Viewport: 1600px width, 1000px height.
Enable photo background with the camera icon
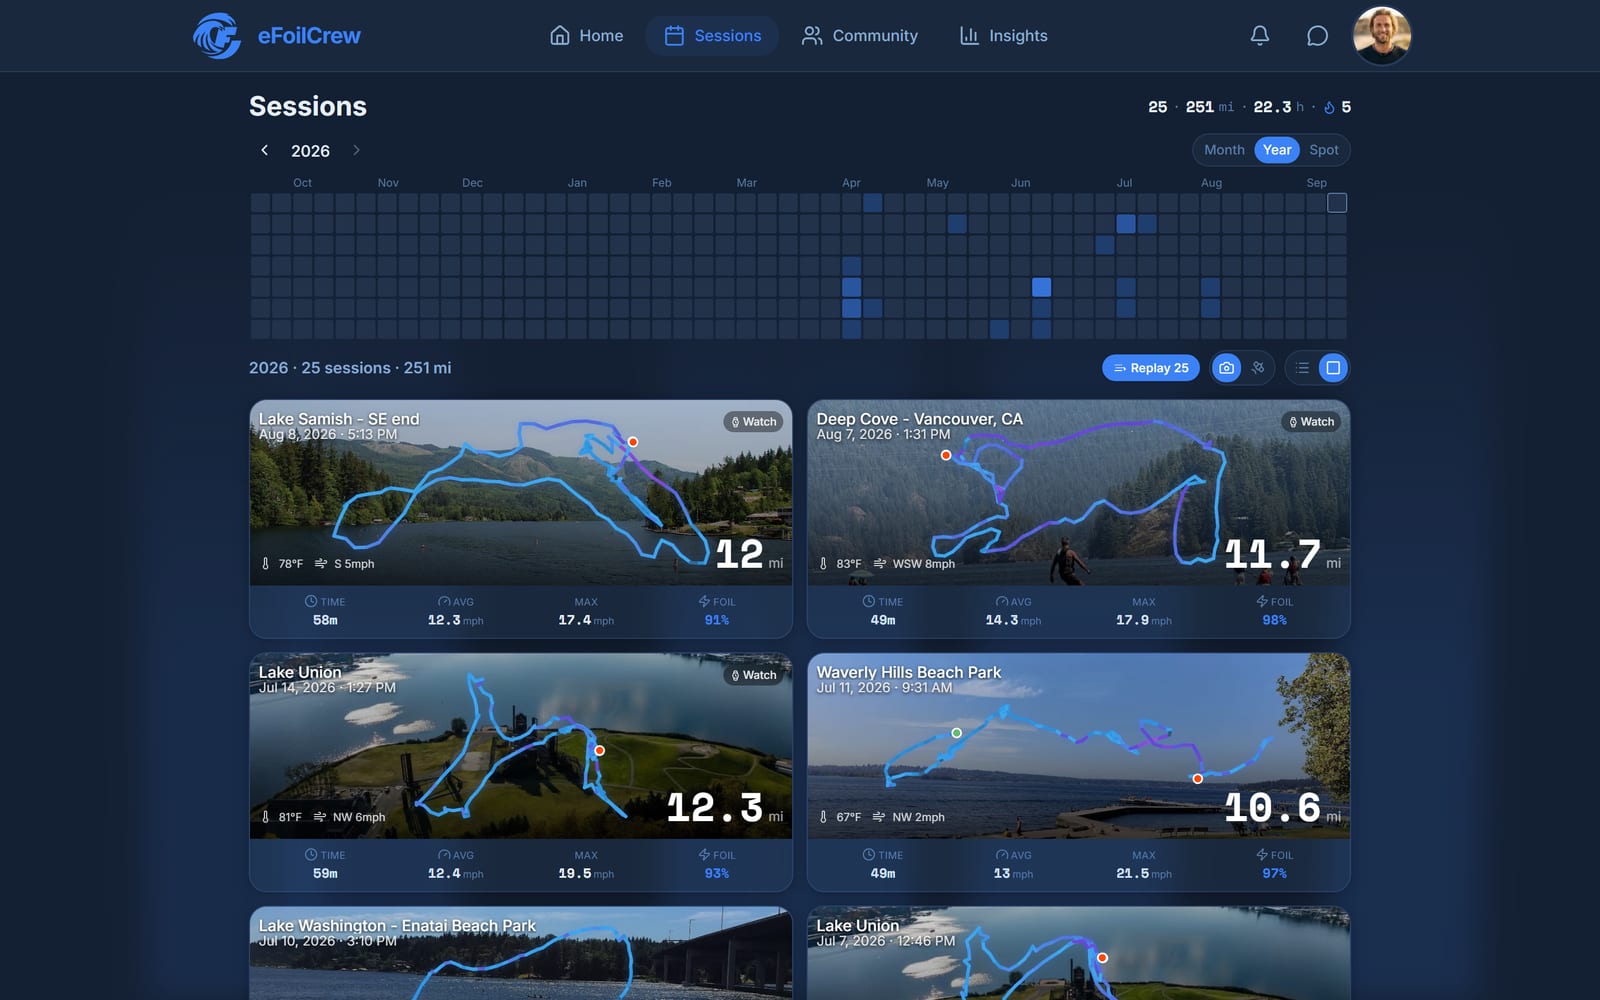pos(1226,368)
